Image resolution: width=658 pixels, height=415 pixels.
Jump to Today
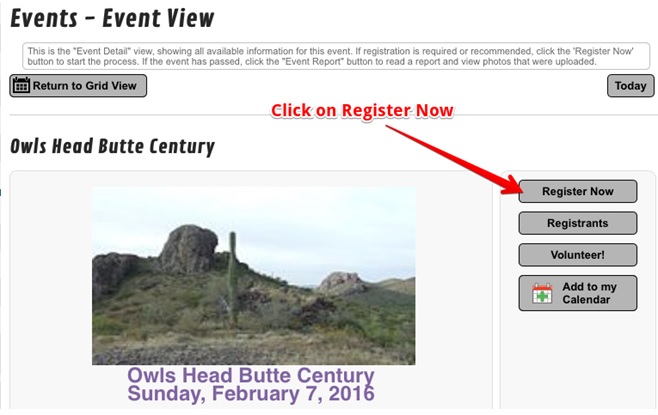[x=630, y=86]
